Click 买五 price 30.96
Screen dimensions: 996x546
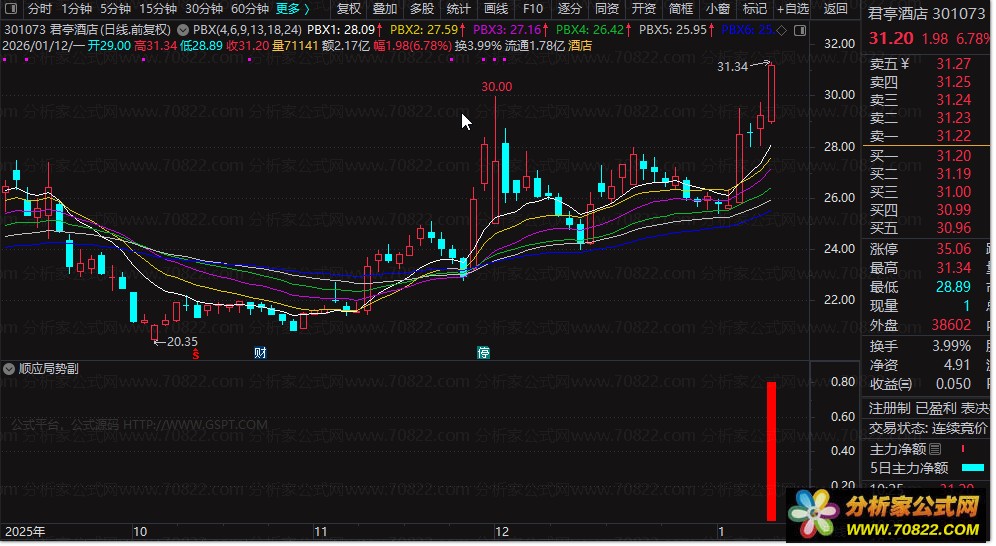pos(953,228)
